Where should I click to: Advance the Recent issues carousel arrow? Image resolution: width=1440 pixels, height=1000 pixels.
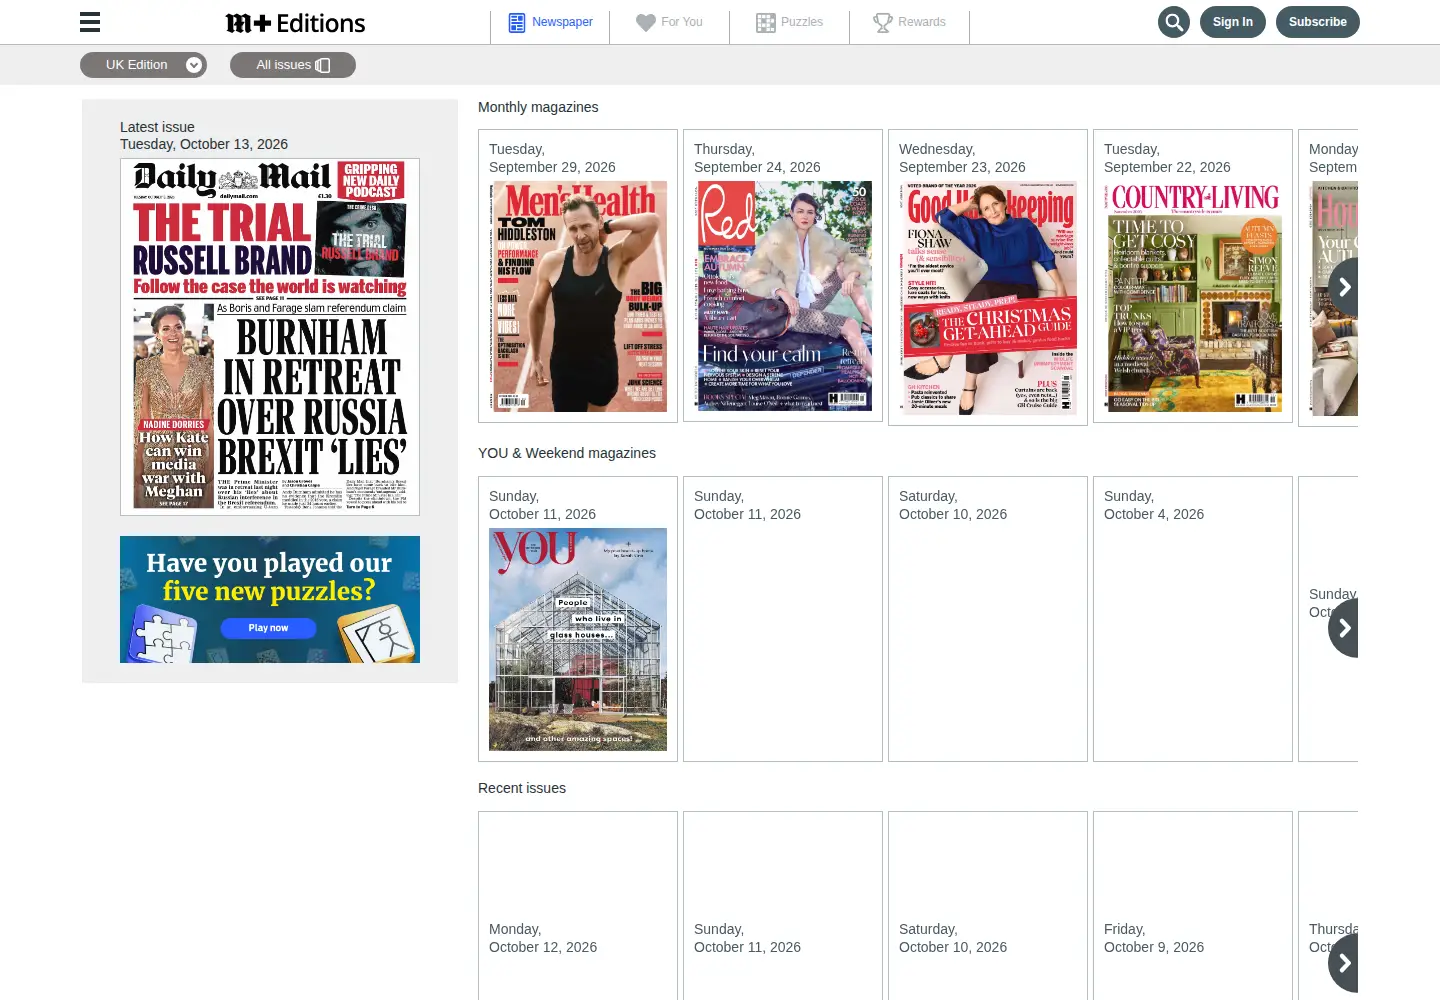pyautogui.click(x=1344, y=963)
